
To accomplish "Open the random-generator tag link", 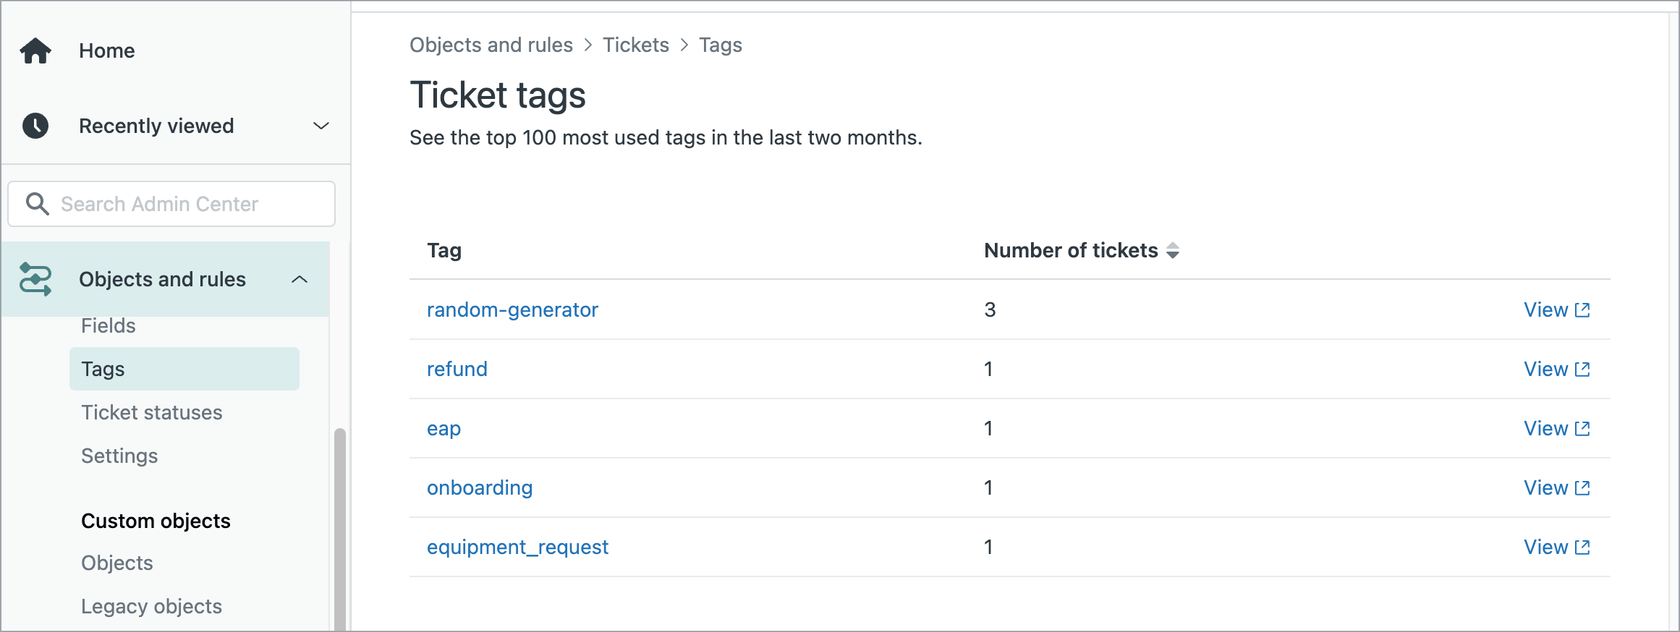I will [512, 310].
